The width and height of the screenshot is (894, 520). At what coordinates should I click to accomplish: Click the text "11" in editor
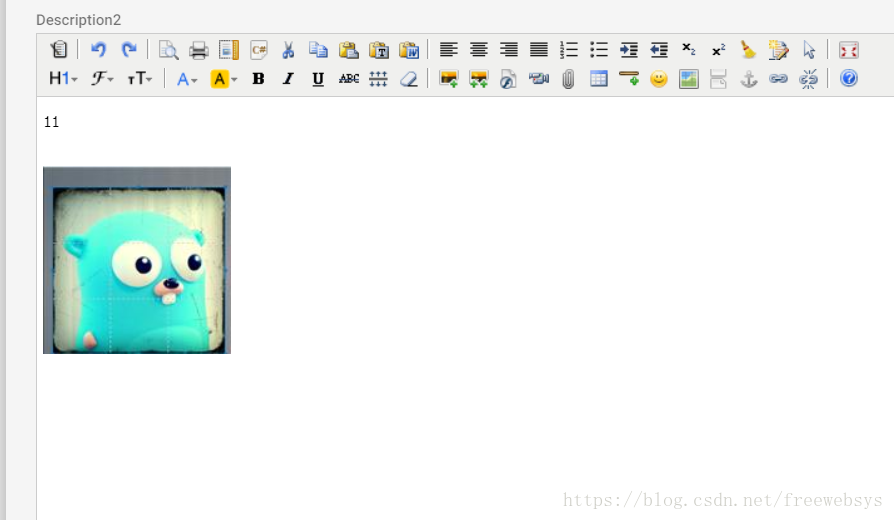51,122
